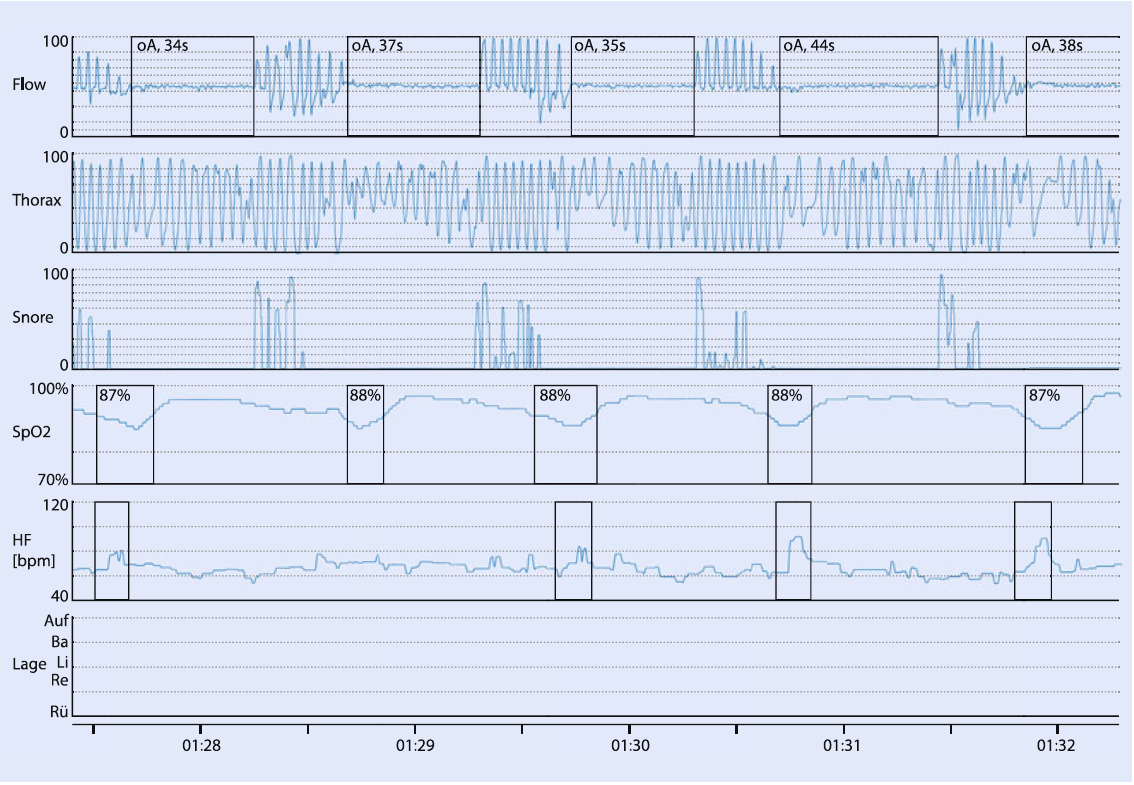Screen dimensions: 1134x785
Task: Select the 'oA, 44s' apnea event label
Action: (809, 46)
